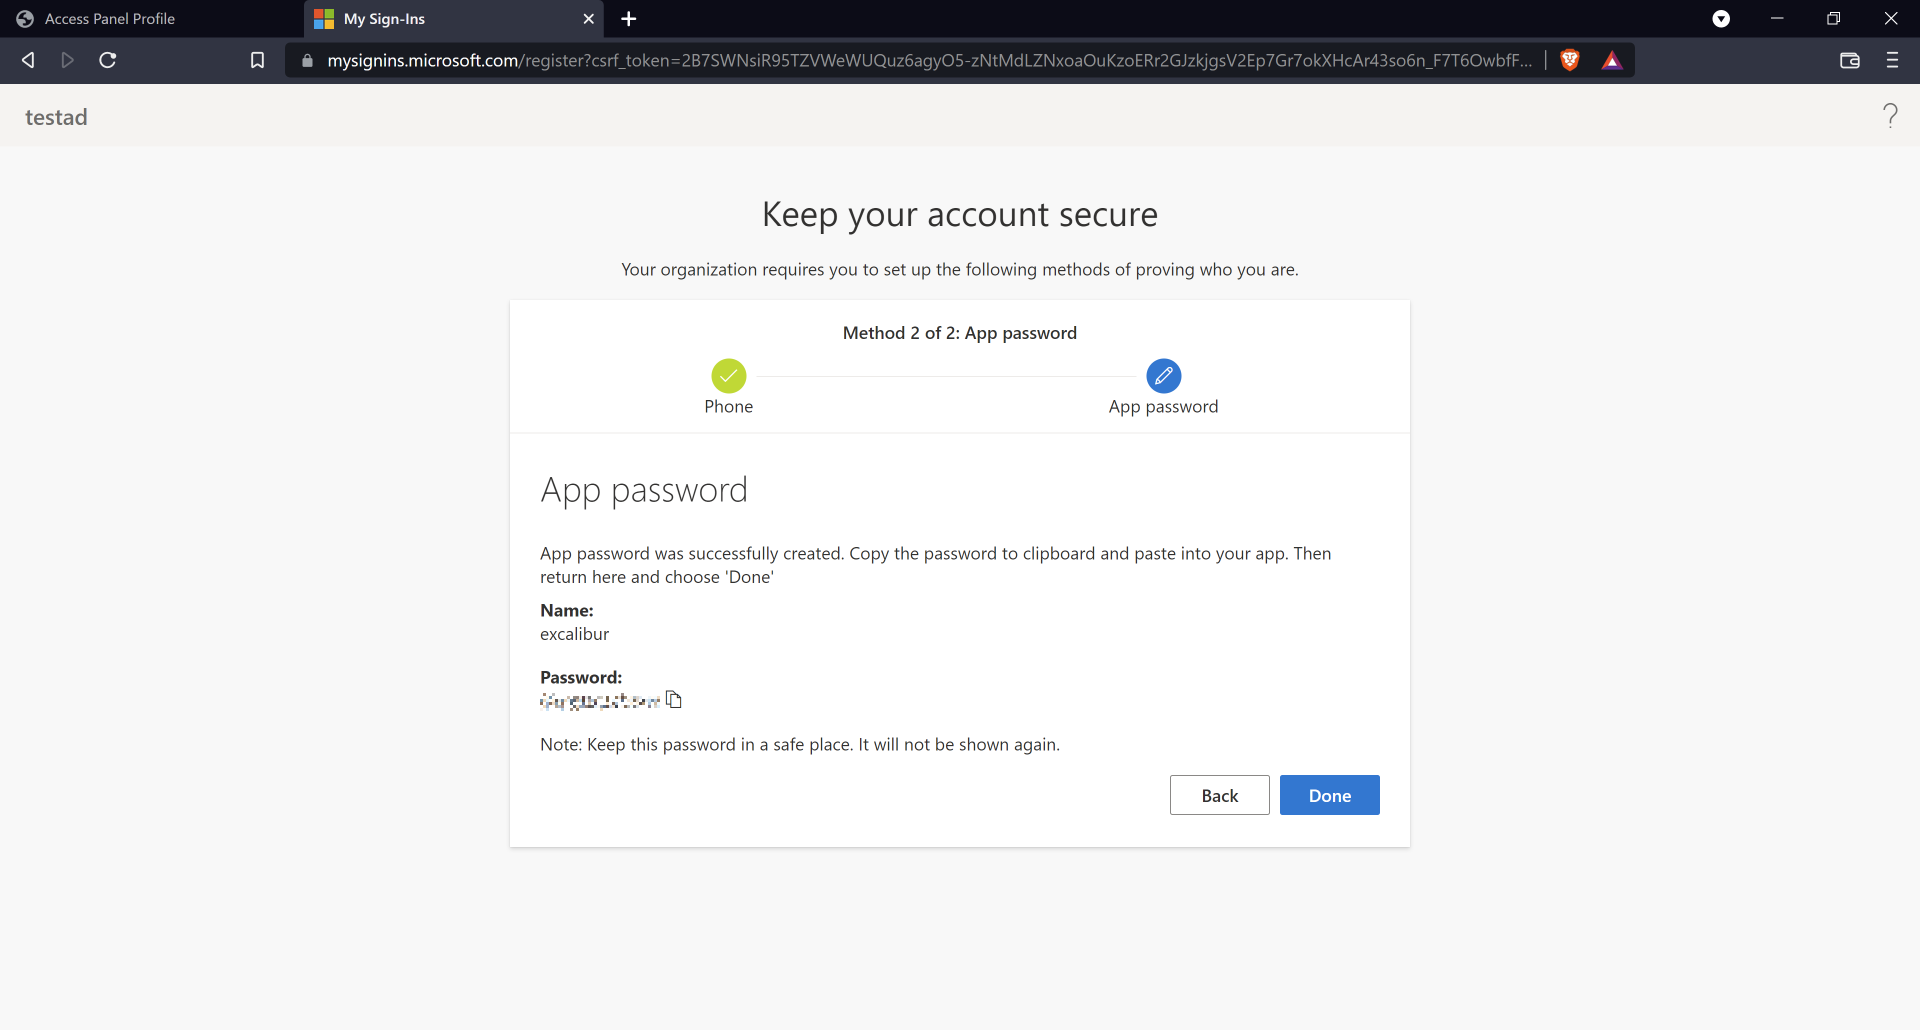Click the address bar URL
This screenshot has width=1920, height=1030.
(x=928, y=60)
